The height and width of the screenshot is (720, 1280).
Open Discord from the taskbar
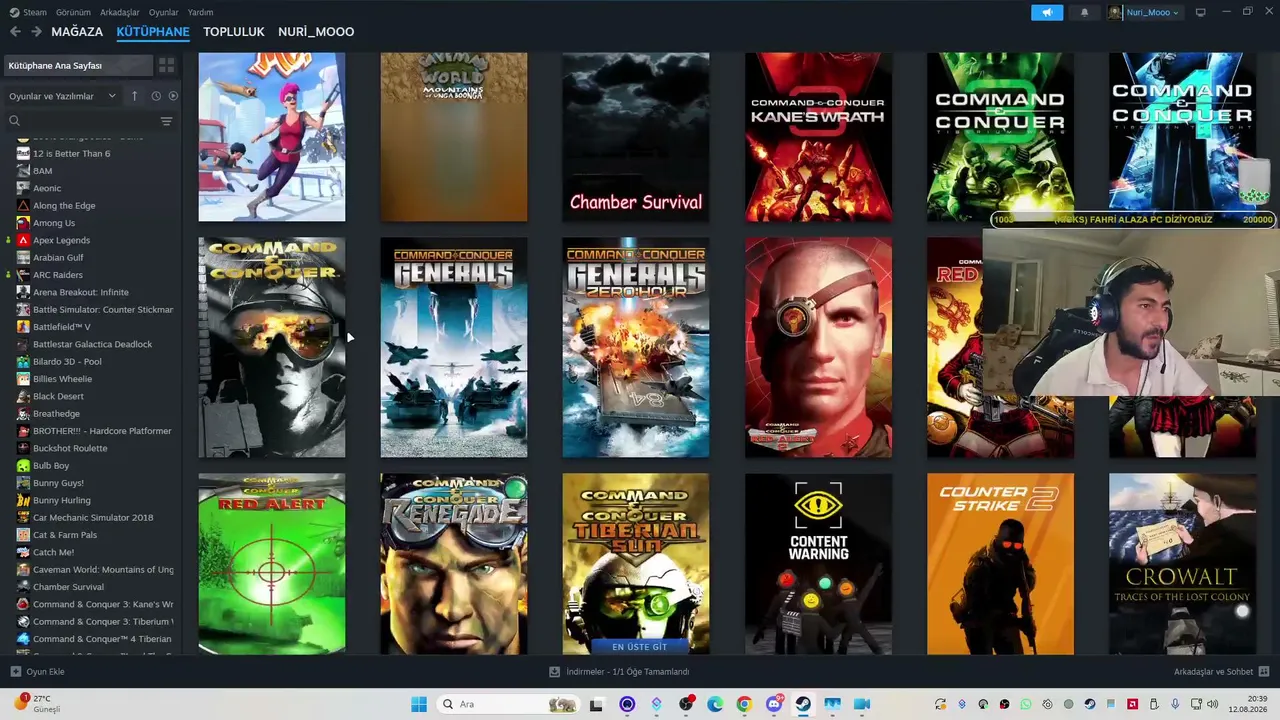pyautogui.click(x=774, y=704)
